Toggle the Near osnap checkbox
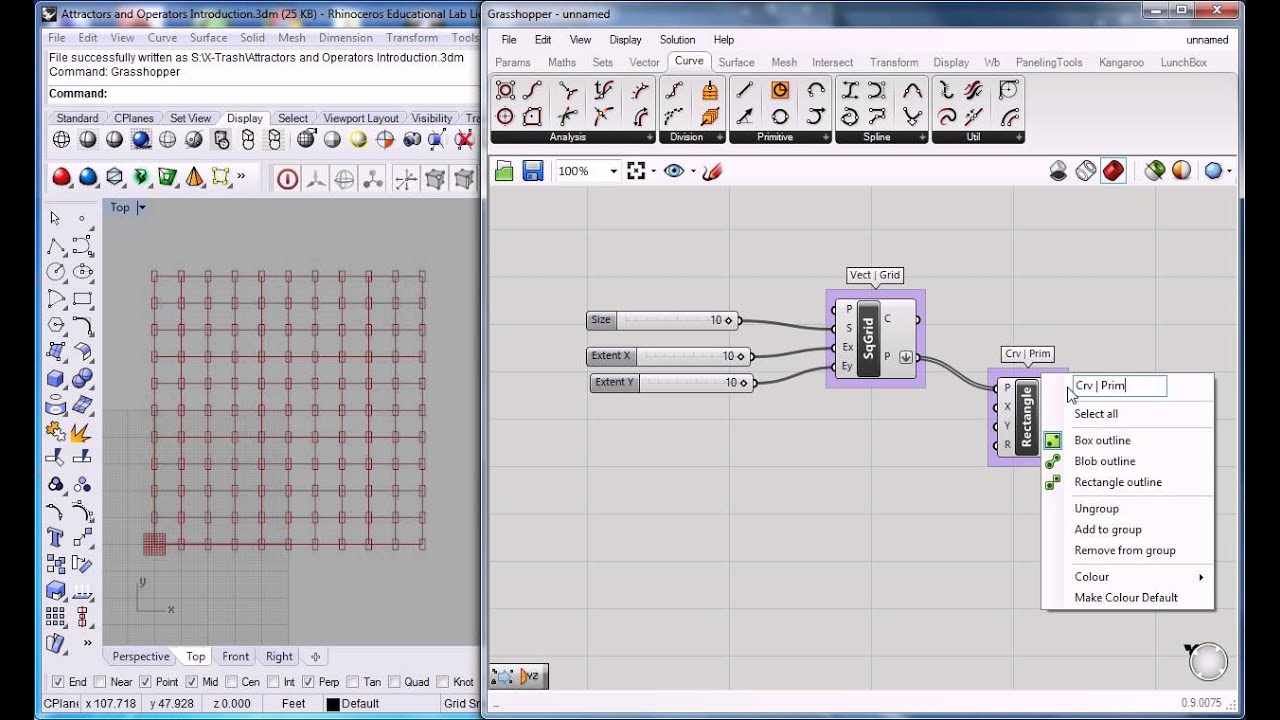 (x=99, y=682)
